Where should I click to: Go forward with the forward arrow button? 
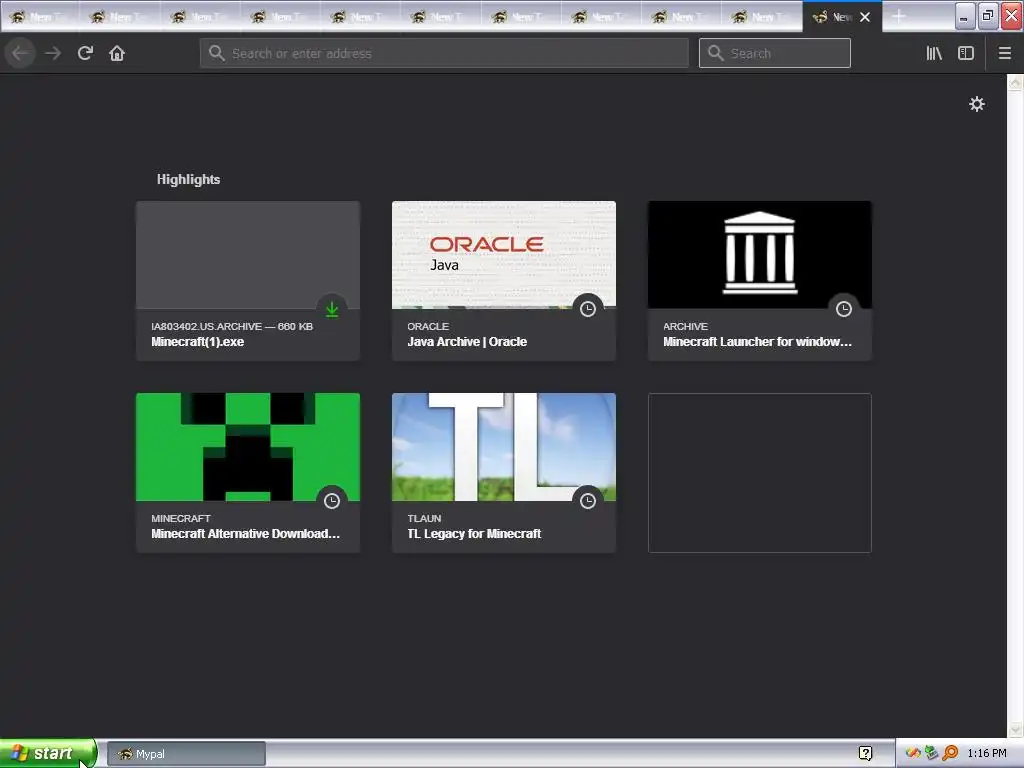[x=53, y=53]
